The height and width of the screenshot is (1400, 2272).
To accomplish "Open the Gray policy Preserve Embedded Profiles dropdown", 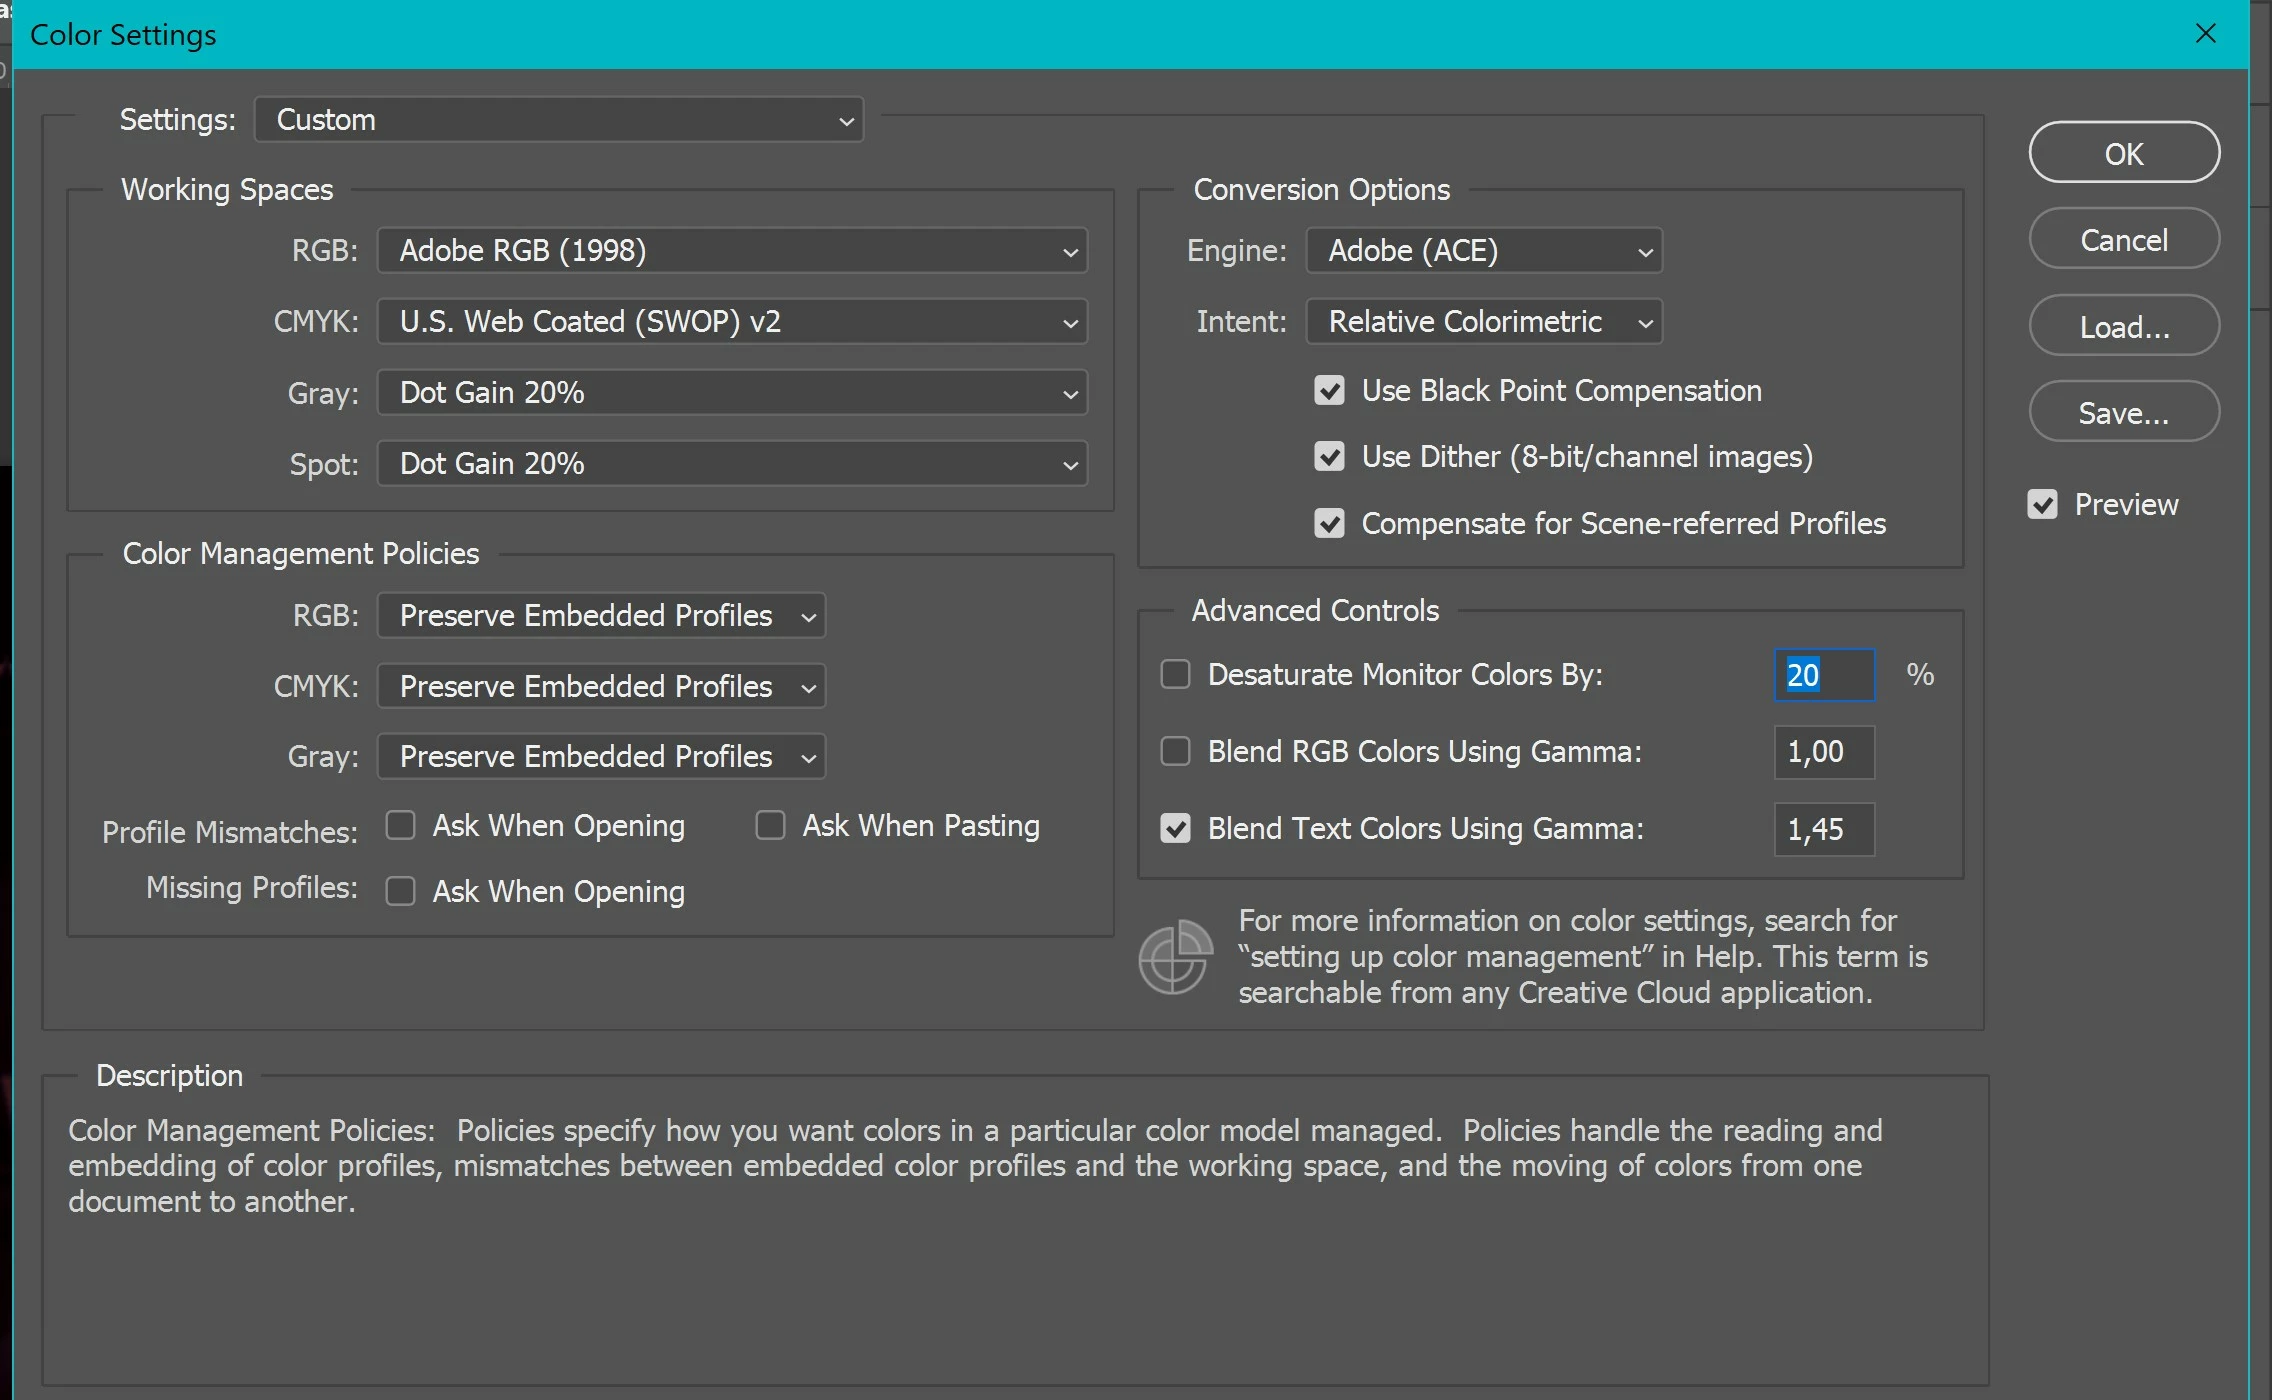I will click(601, 757).
